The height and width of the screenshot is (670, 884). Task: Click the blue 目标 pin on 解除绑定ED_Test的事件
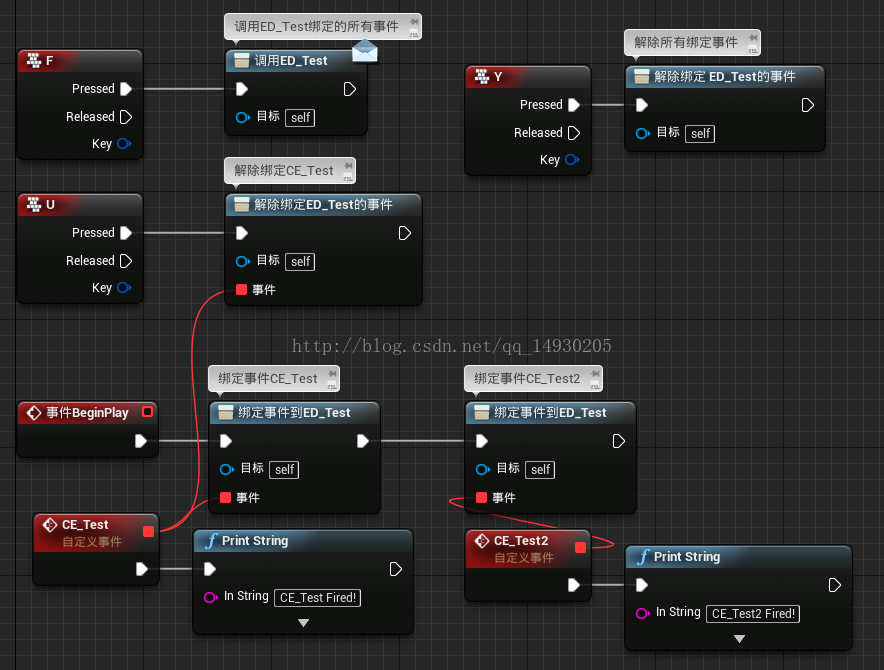pos(242,261)
